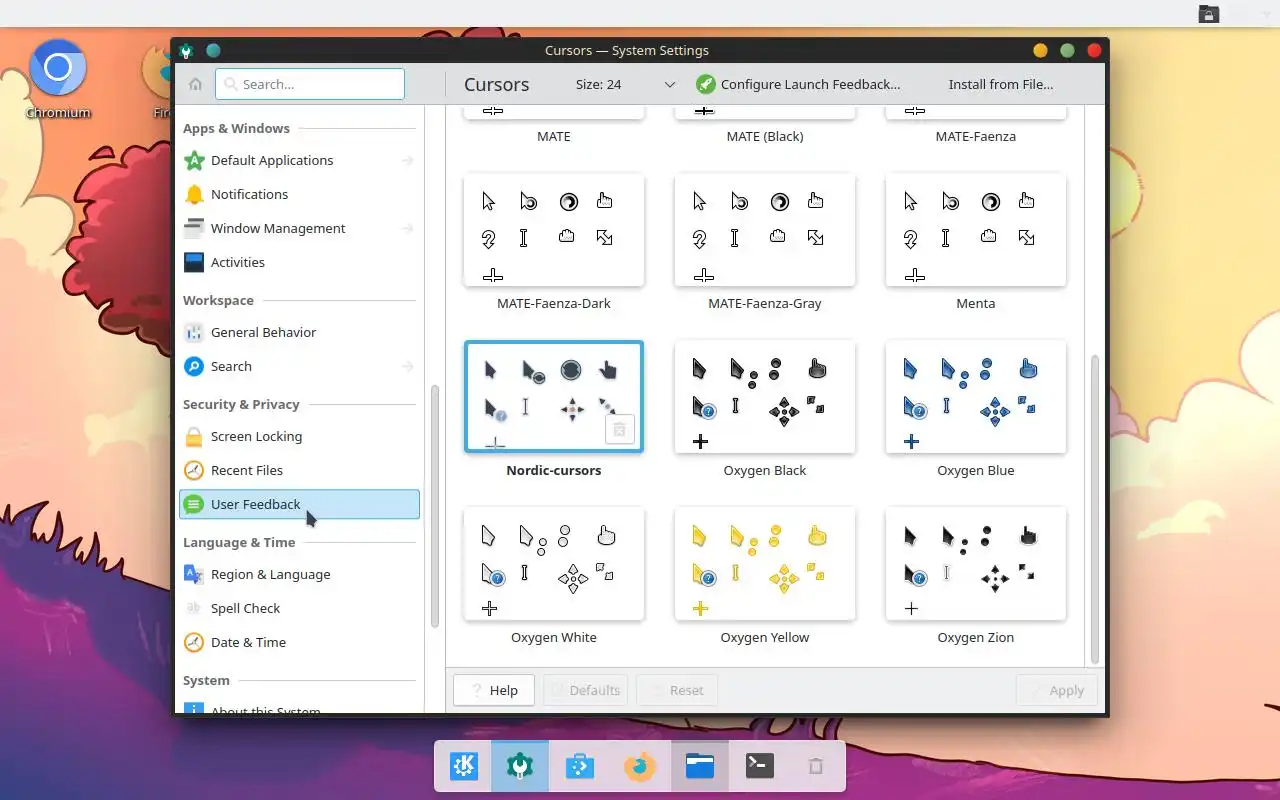Expand the Window Management submenu arrow
This screenshot has height=800, width=1280.
tap(407, 228)
